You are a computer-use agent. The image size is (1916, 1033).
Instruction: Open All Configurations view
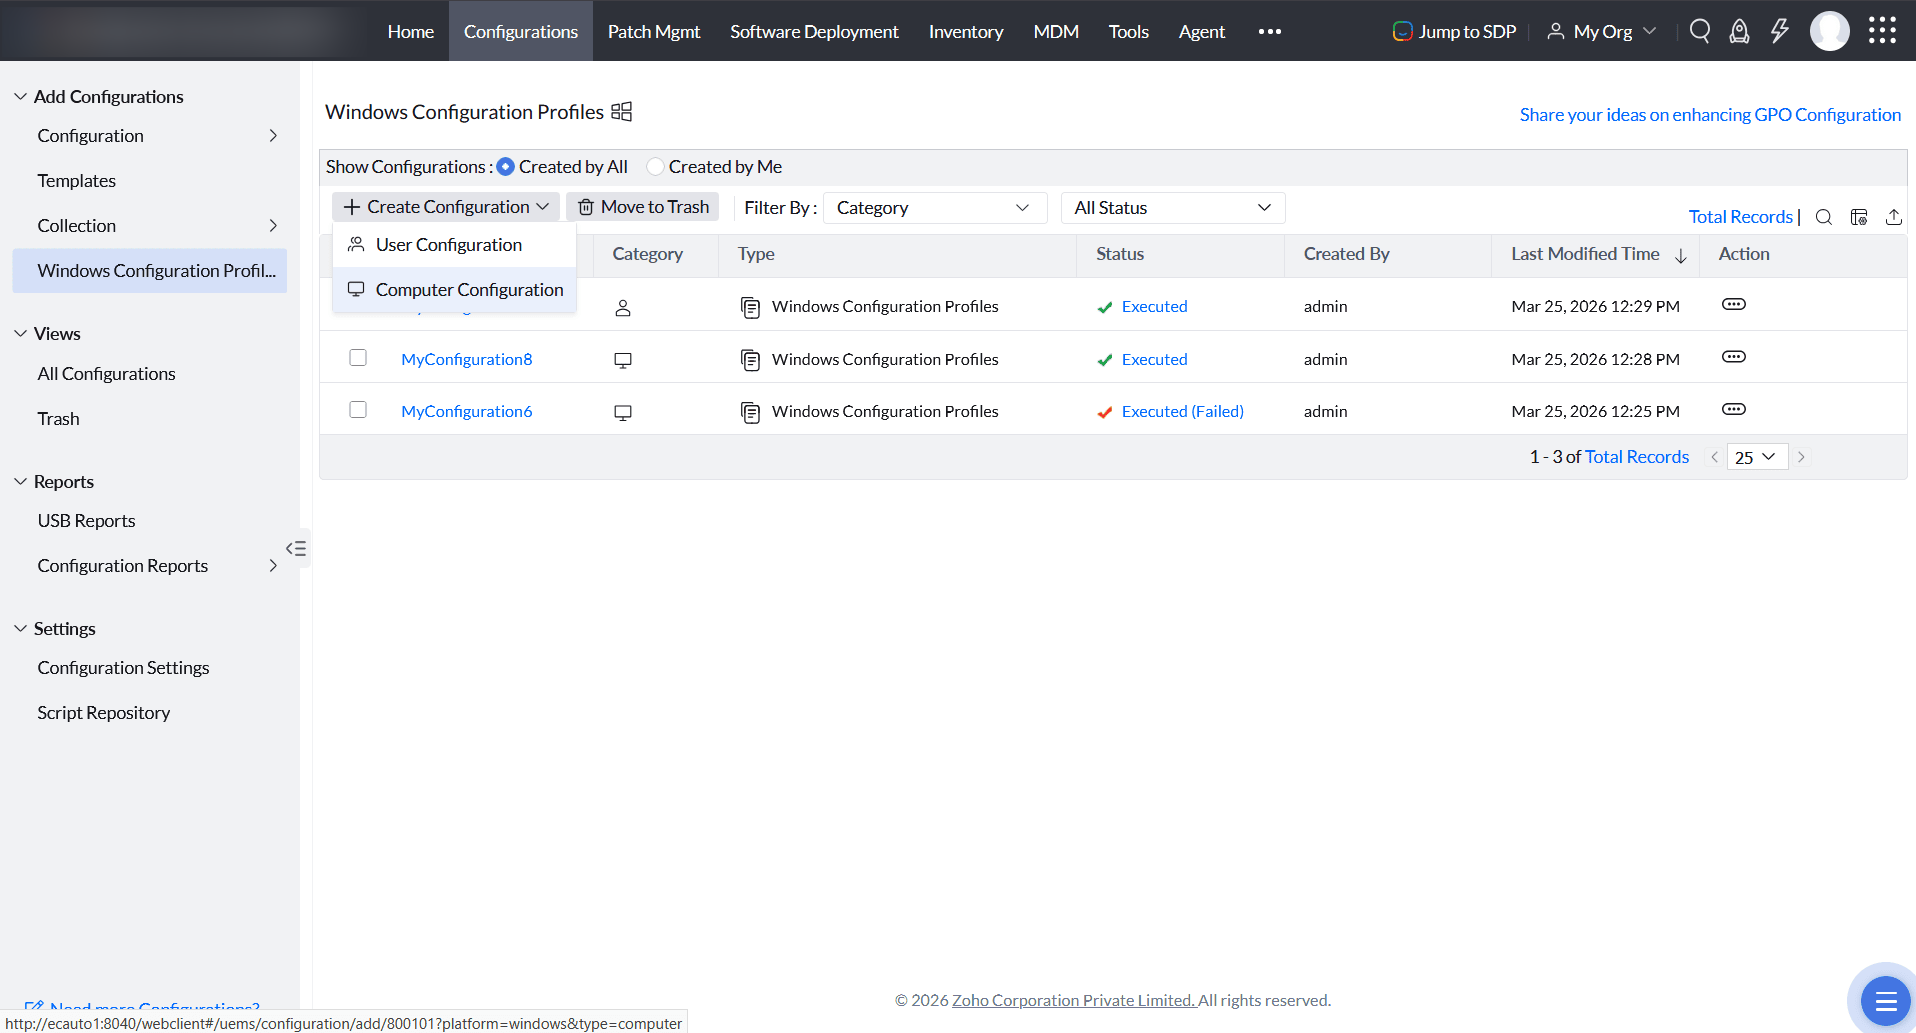coord(107,374)
